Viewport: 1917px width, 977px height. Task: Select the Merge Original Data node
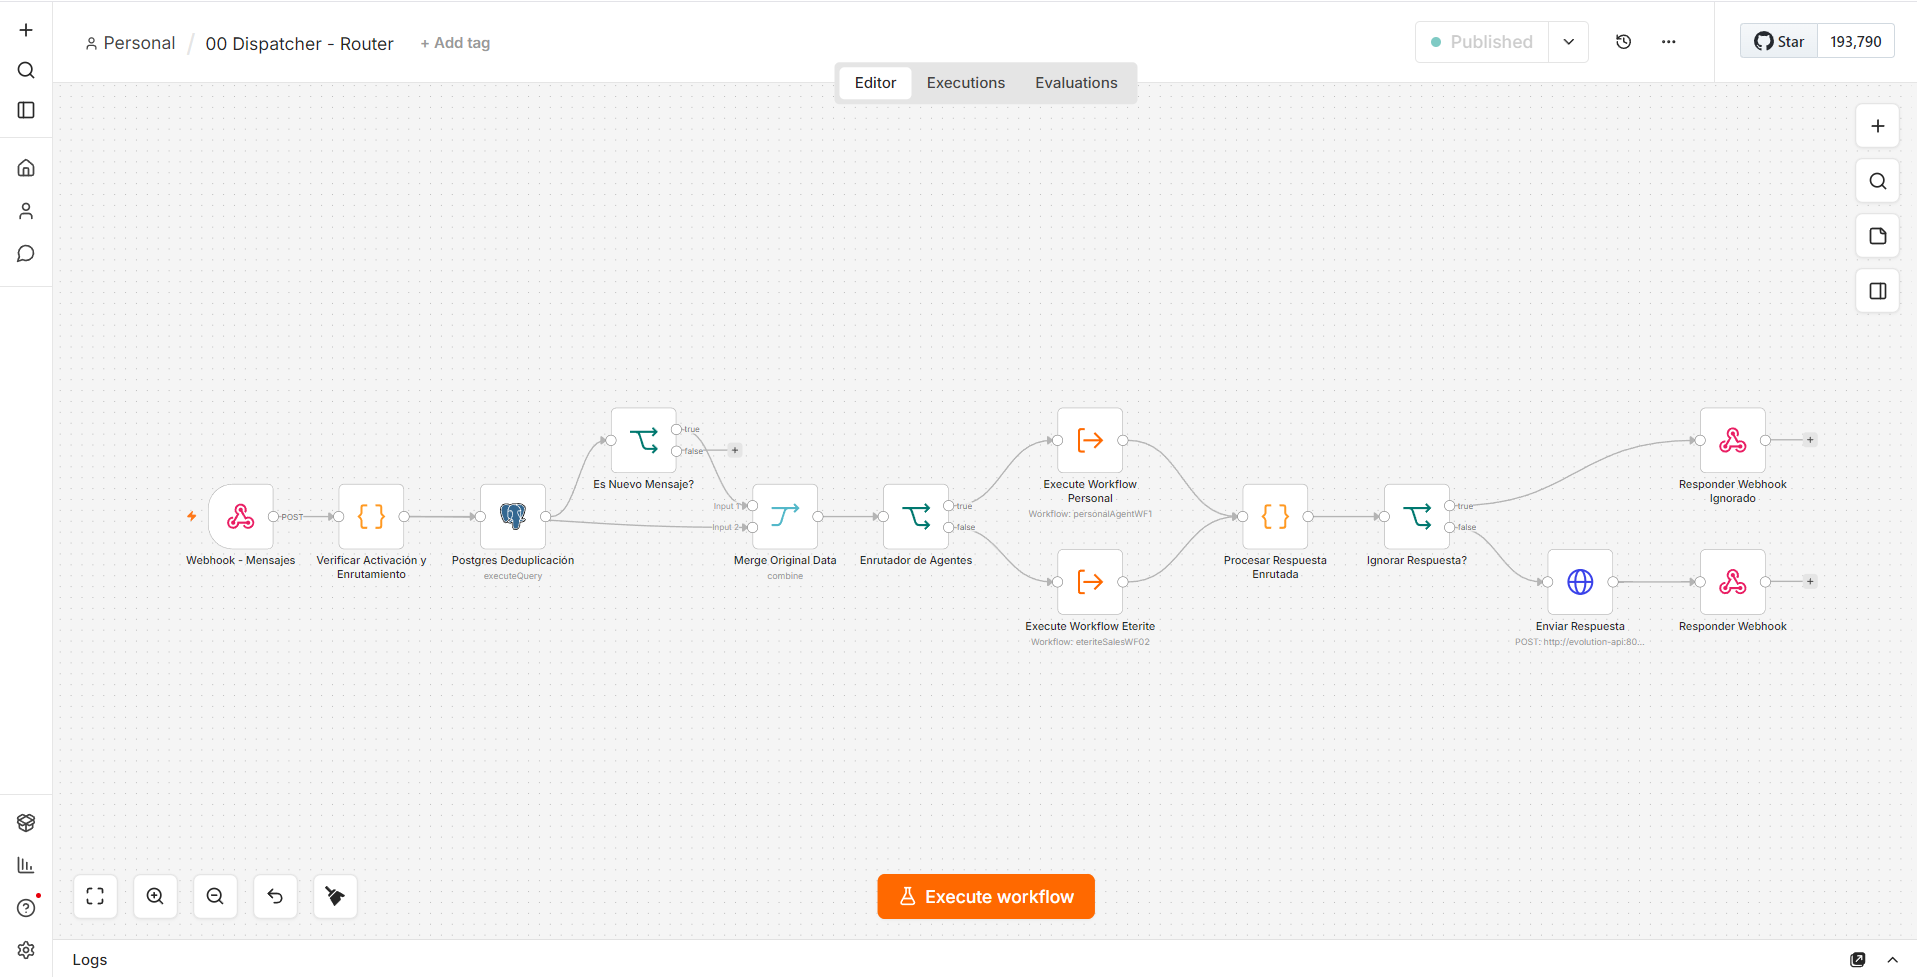click(x=785, y=517)
